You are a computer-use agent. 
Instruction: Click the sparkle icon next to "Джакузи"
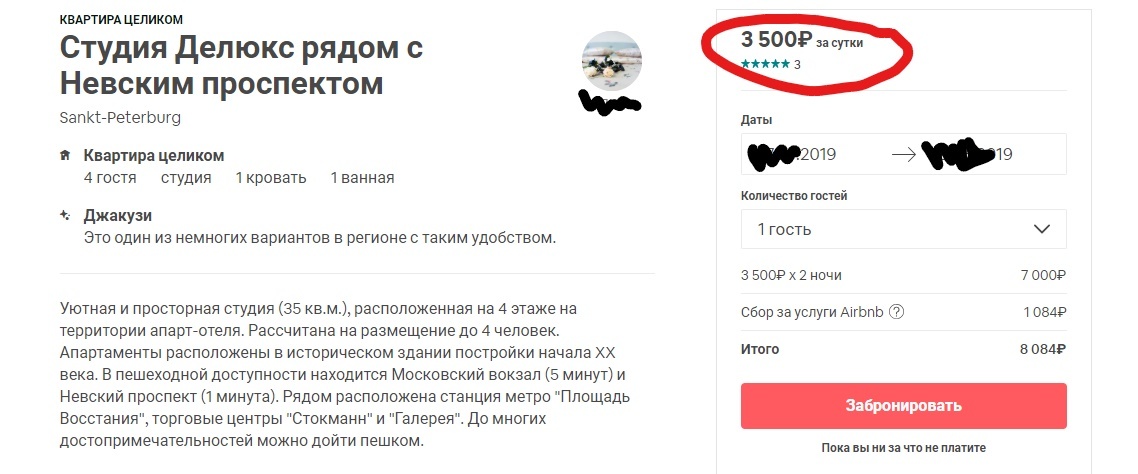pos(65,215)
